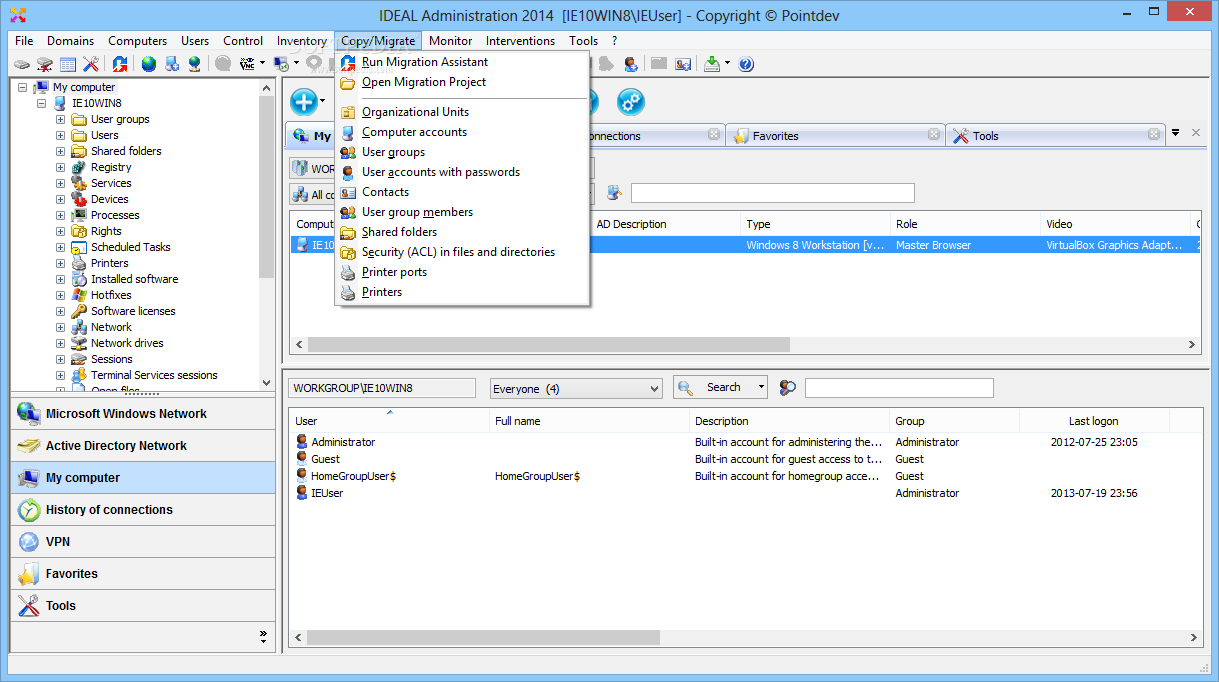The height and width of the screenshot is (682, 1219).
Task: Click the blue plus add icon
Action: (304, 101)
